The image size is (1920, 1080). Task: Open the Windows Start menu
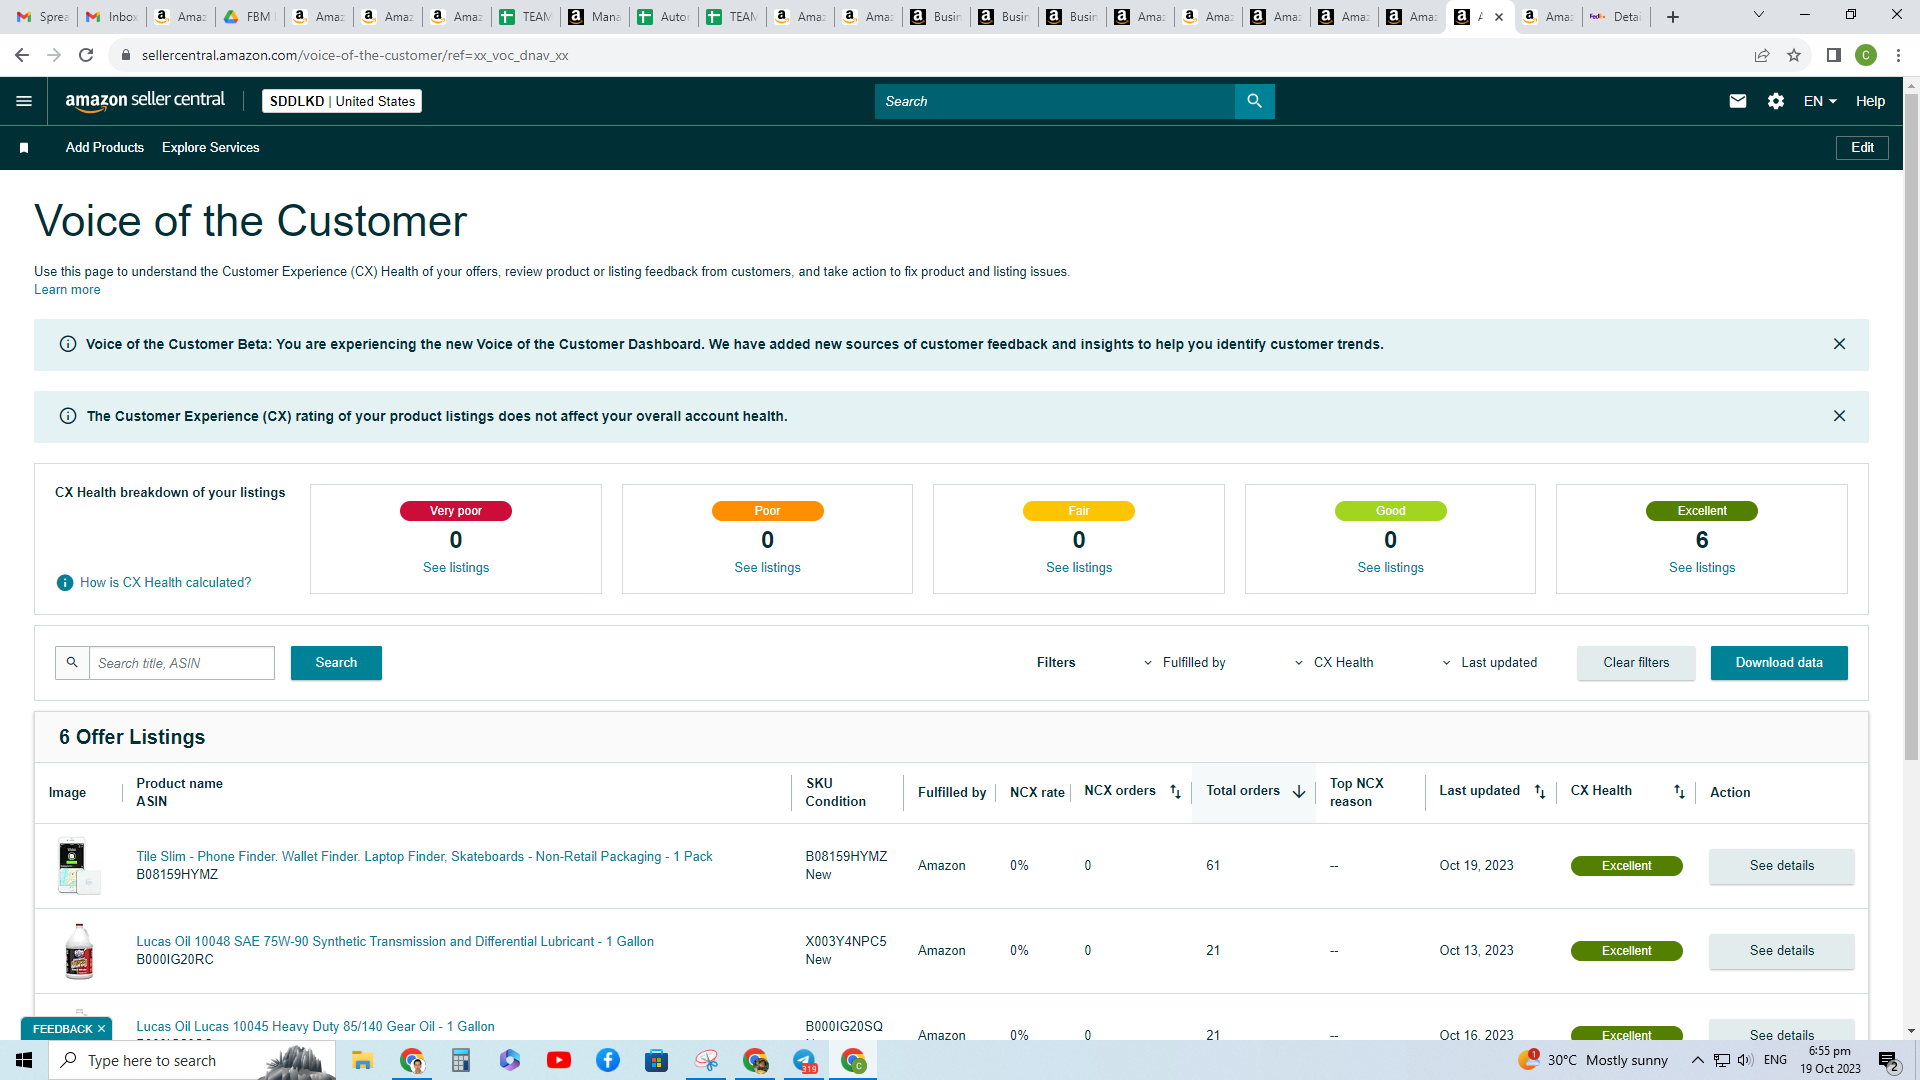pos(24,1060)
